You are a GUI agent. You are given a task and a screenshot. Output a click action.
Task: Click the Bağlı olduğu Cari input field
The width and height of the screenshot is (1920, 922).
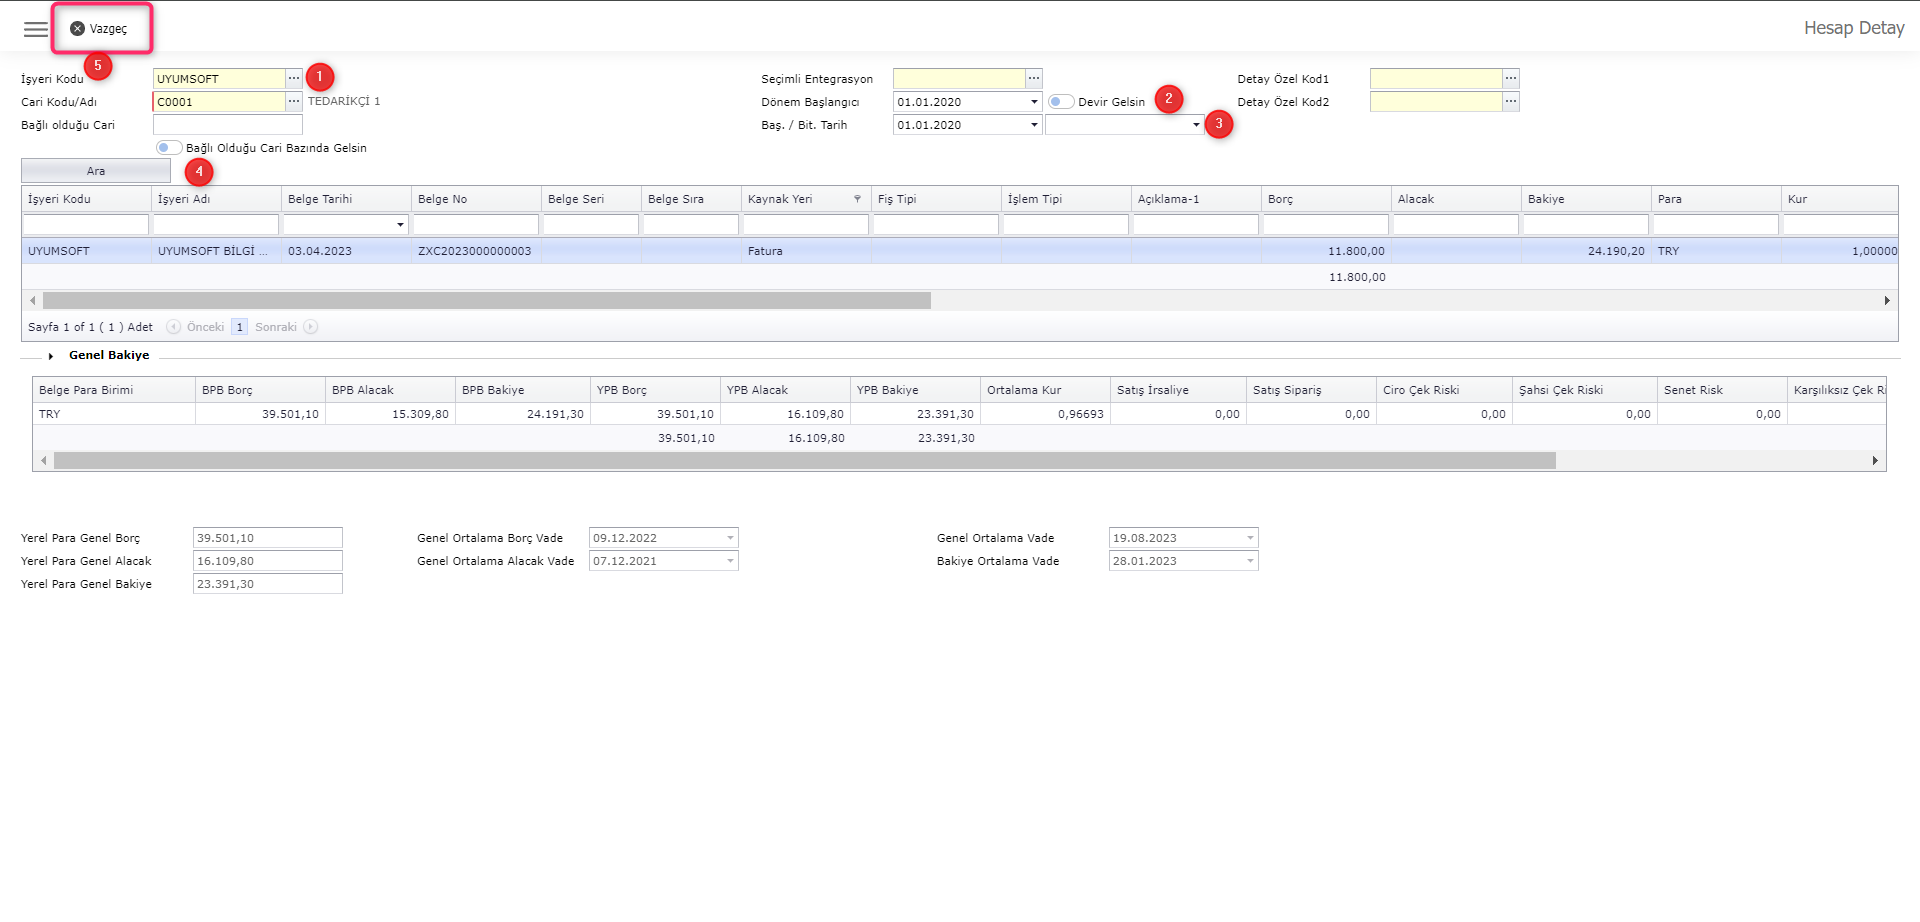(x=228, y=125)
